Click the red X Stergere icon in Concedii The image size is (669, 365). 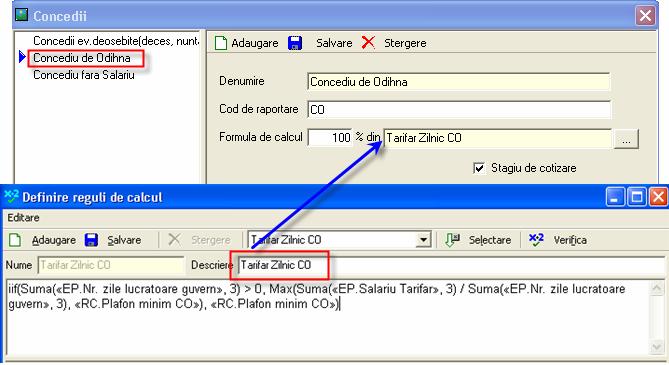(x=368, y=42)
